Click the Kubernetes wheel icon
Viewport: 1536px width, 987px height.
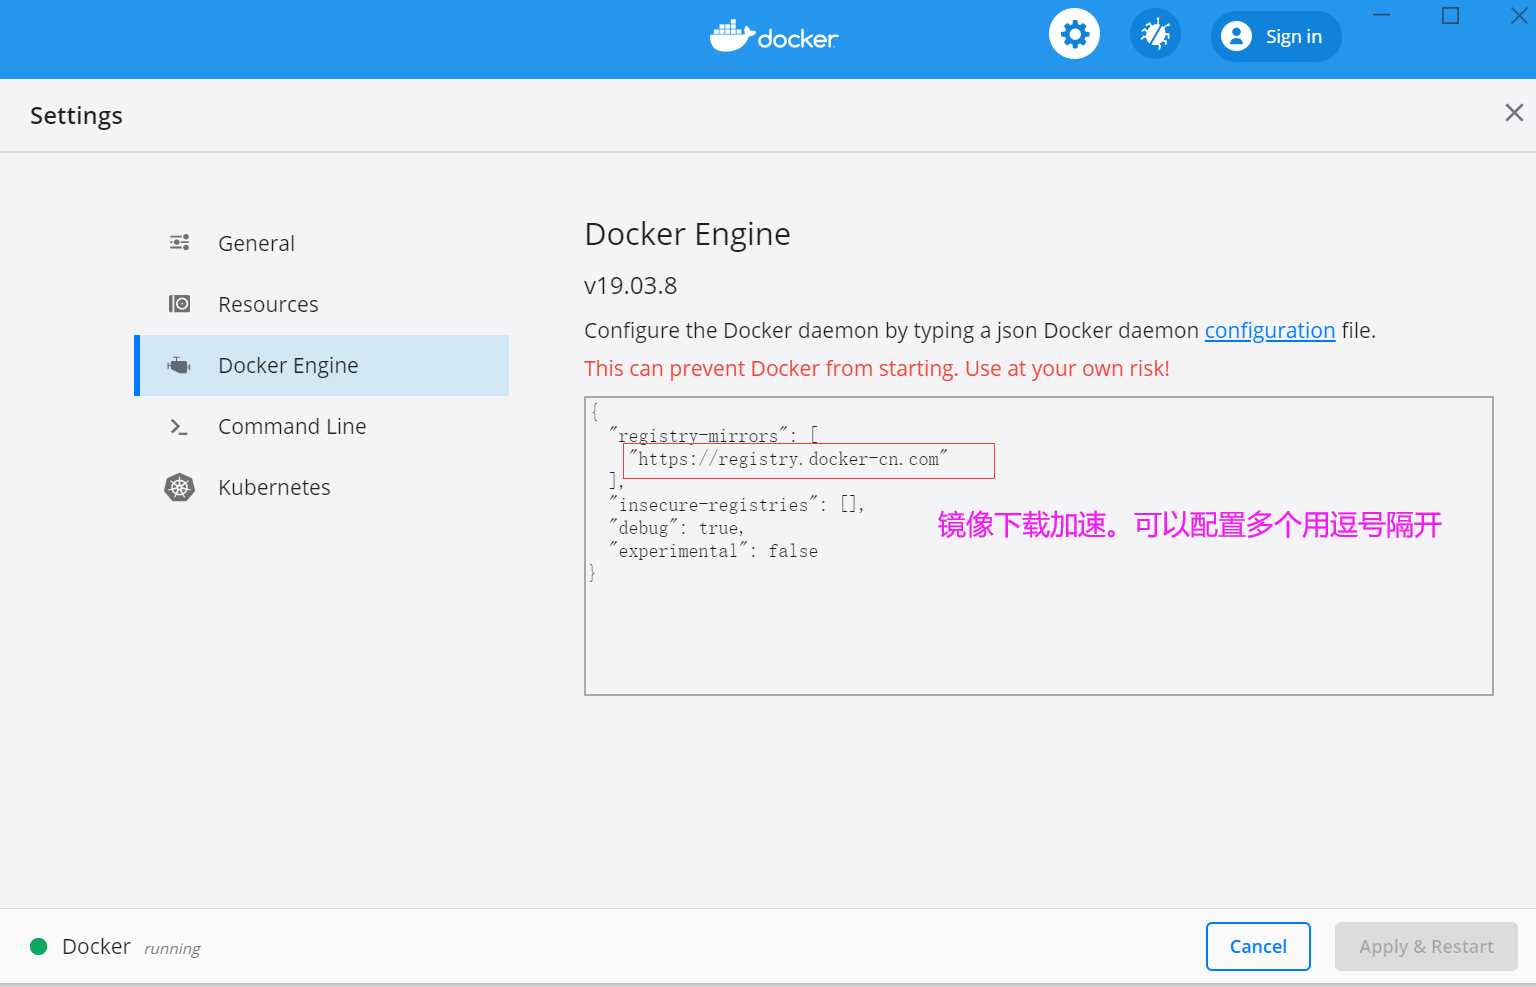[x=180, y=487]
